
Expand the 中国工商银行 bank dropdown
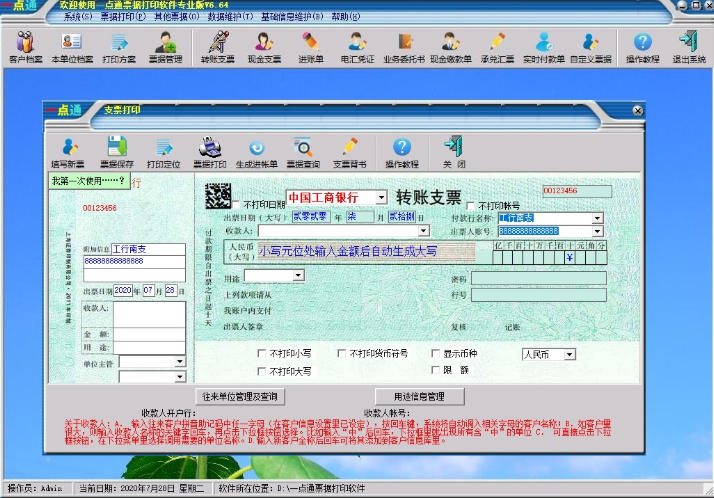[381, 198]
